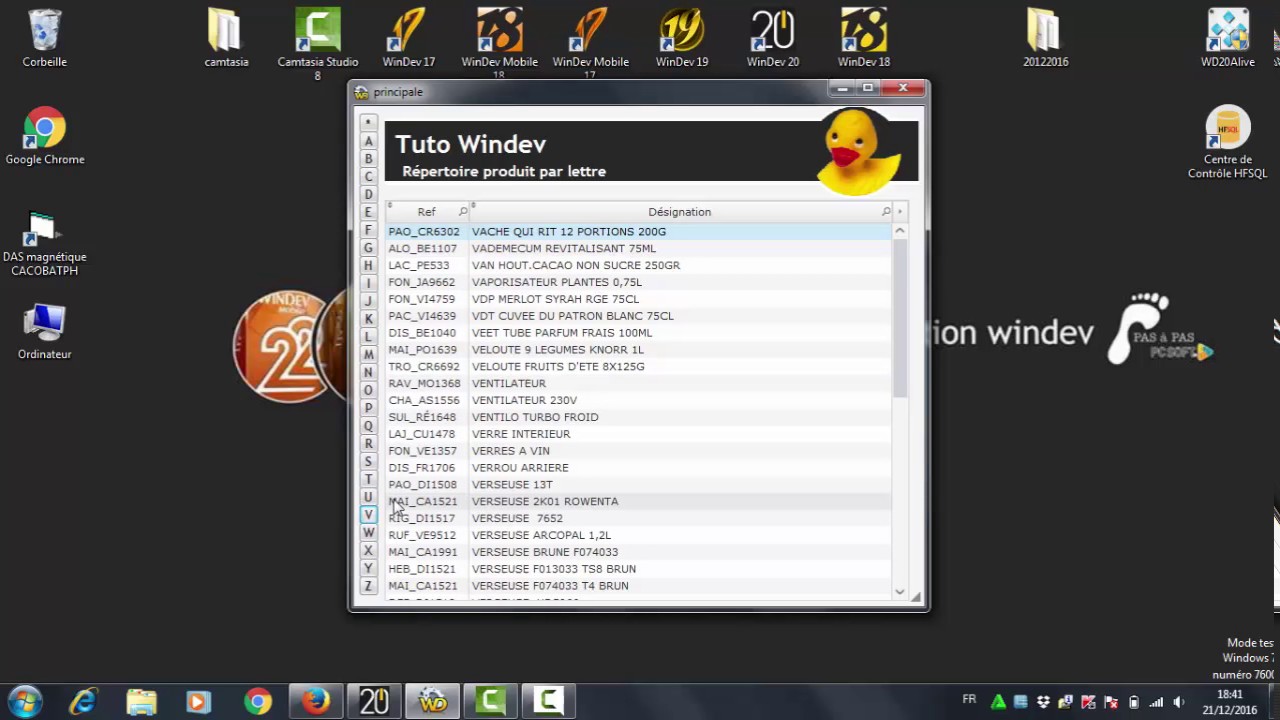Select row VAPORISATEUR PLANTES 0,75L

638,282
